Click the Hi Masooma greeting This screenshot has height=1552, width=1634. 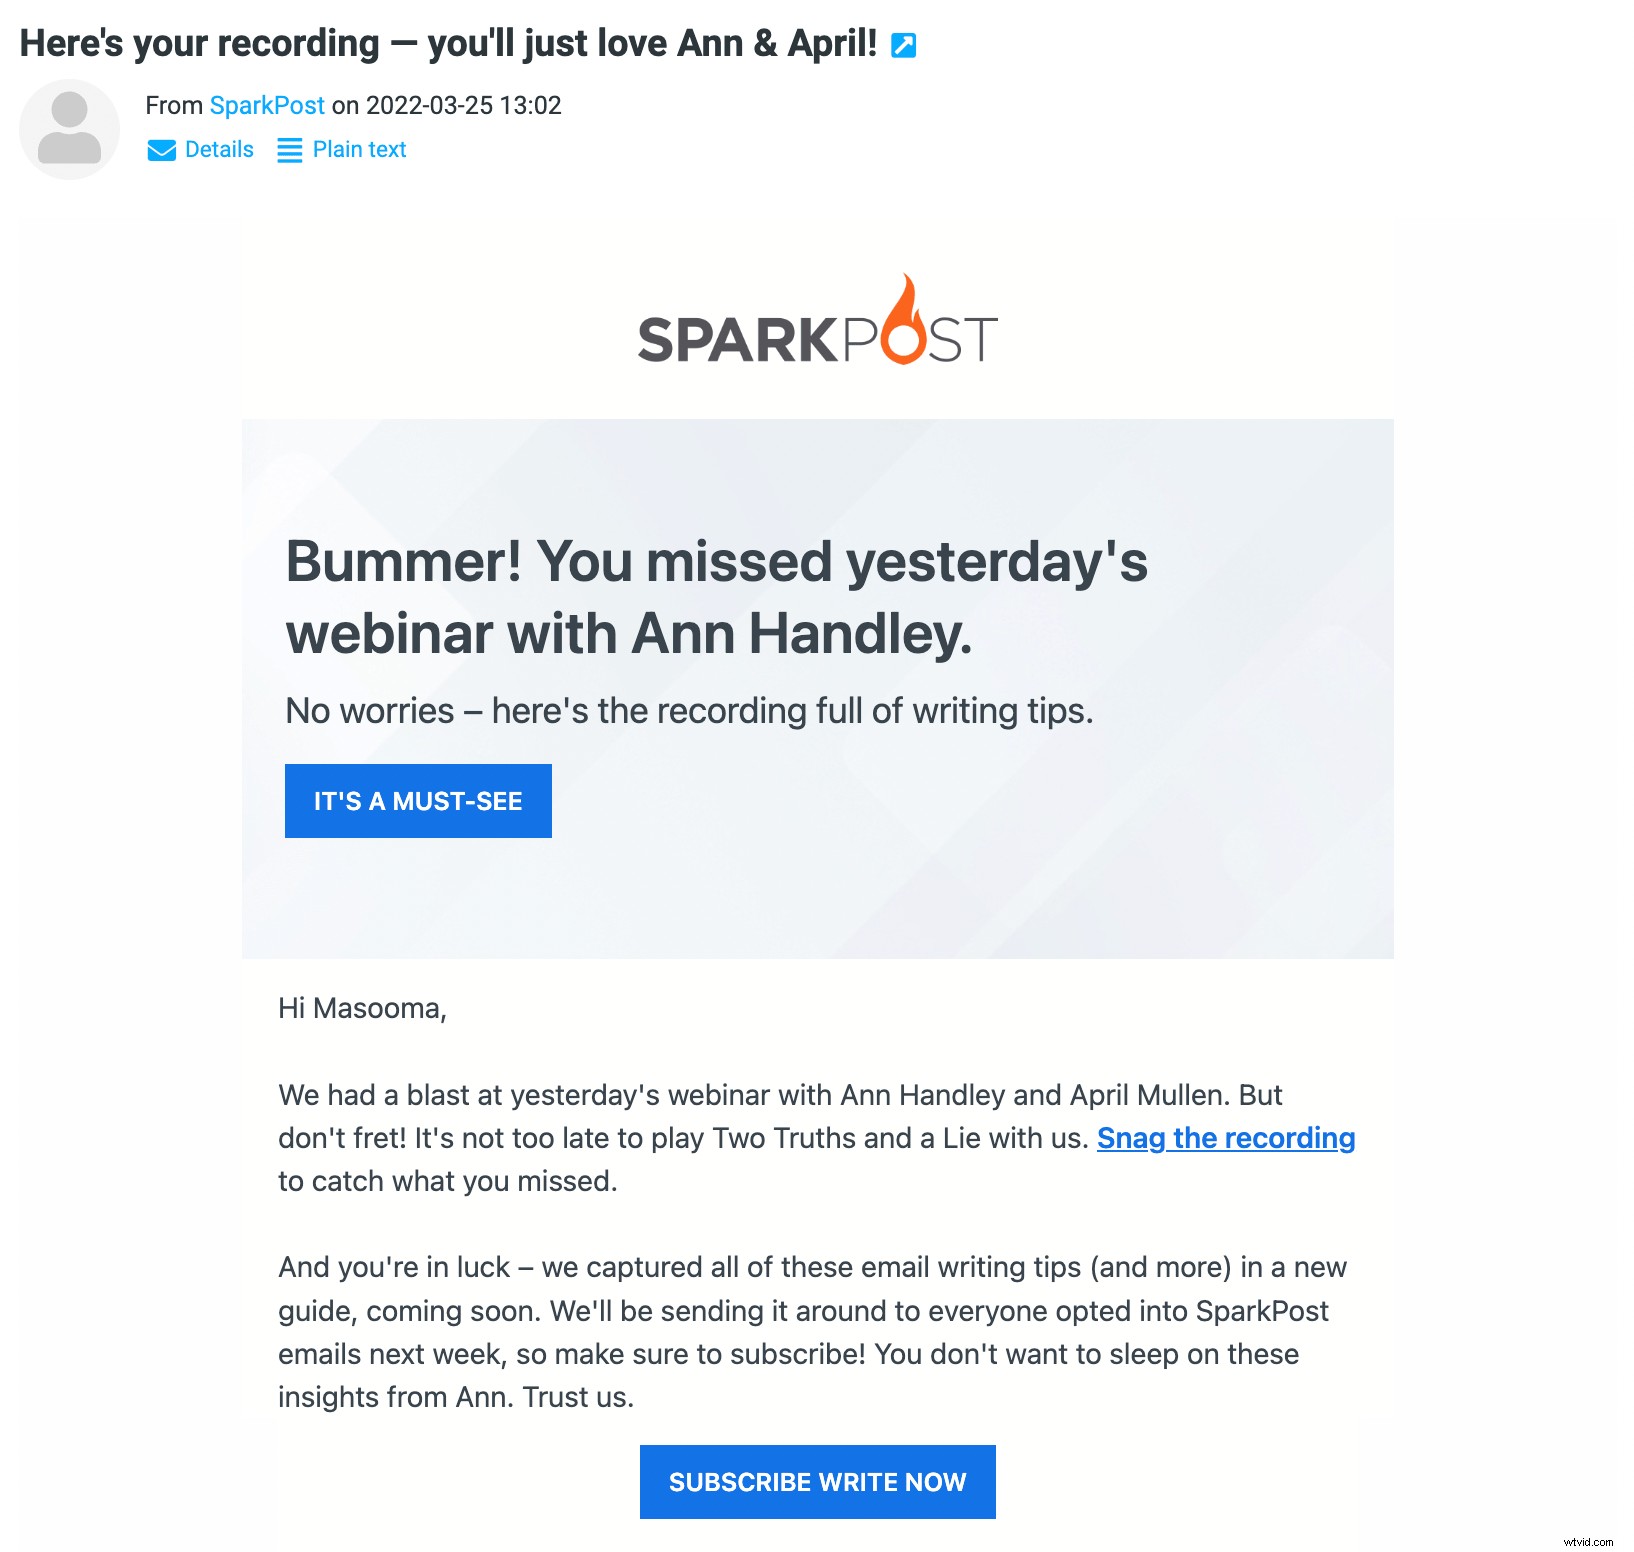click(x=362, y=1009)
